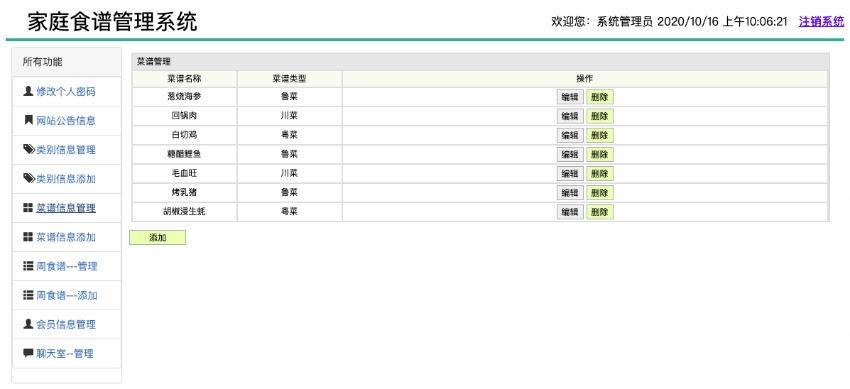Click the 注销系统 logout link
The height and width of the screenshot is (389, 850).
(821, 22)
